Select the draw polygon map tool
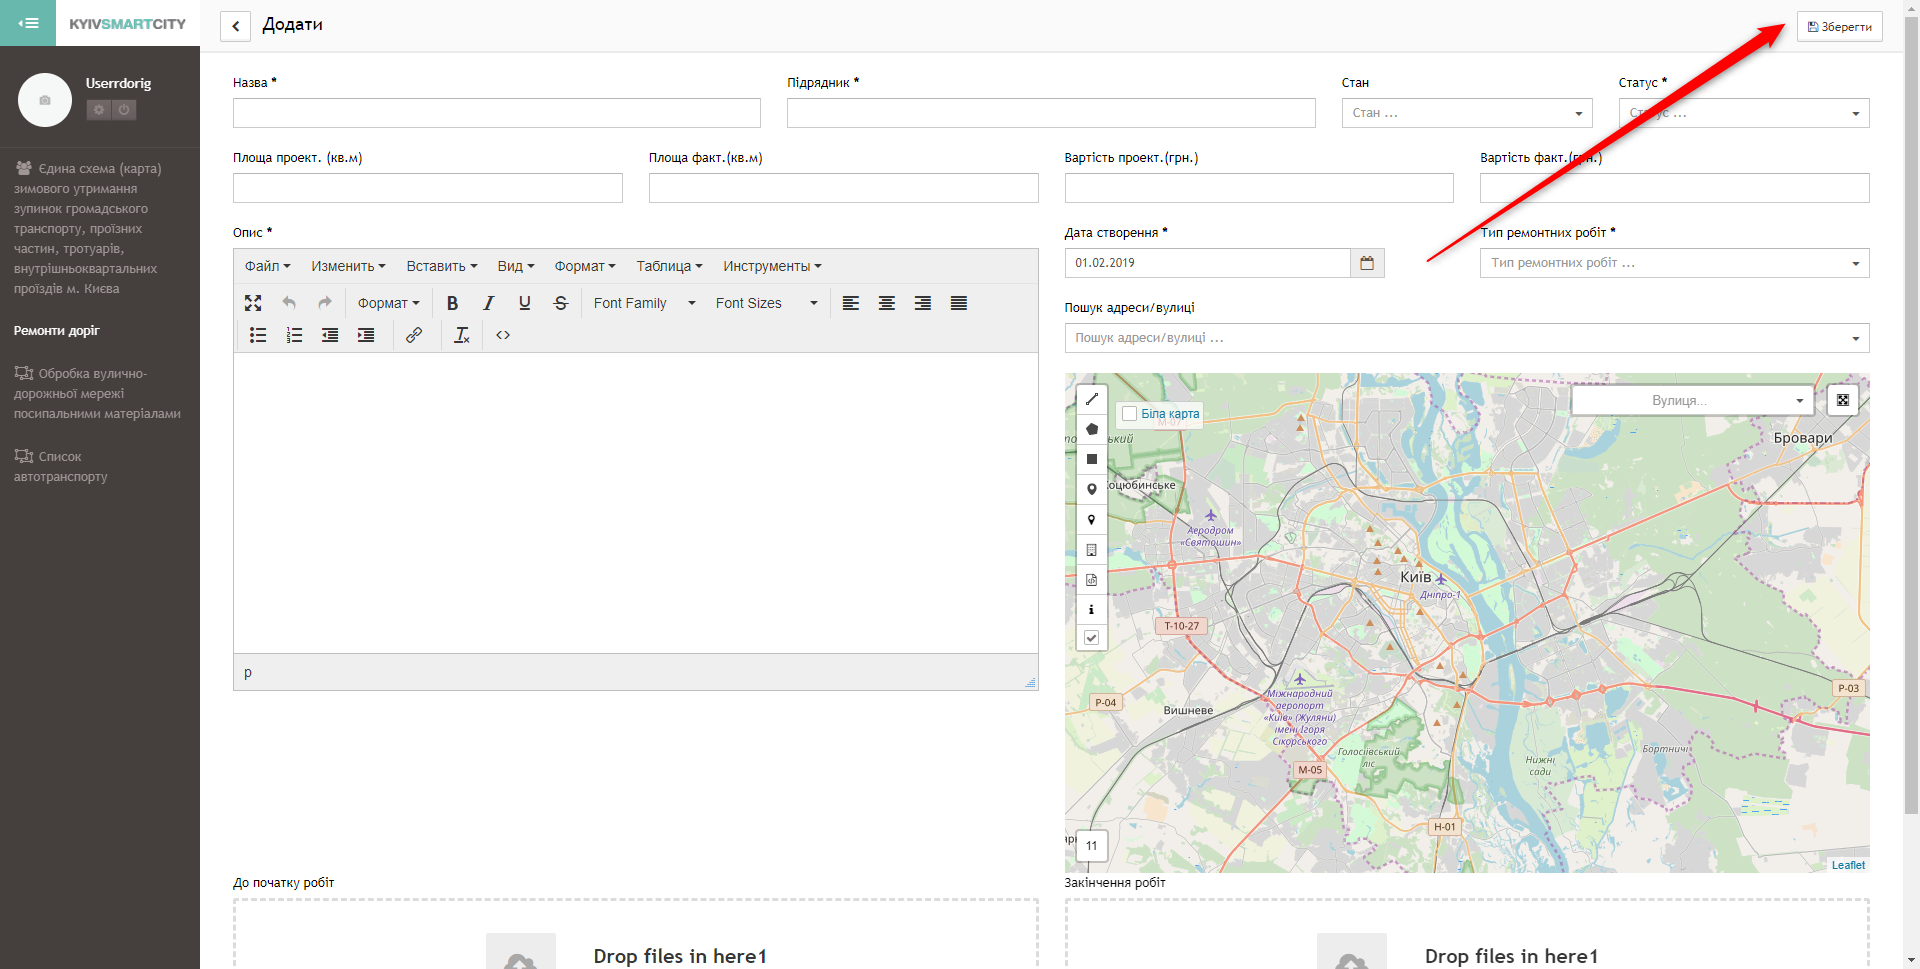1920x969 pixels. coord(1092,429)
